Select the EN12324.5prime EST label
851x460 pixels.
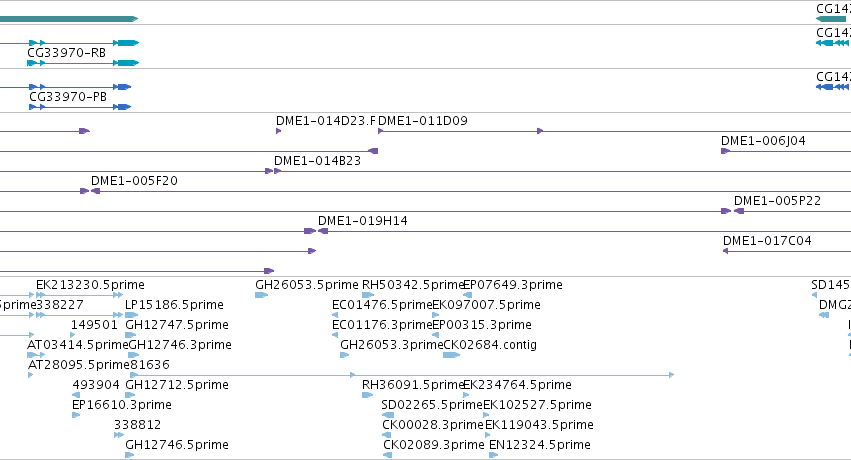(539, 445)
